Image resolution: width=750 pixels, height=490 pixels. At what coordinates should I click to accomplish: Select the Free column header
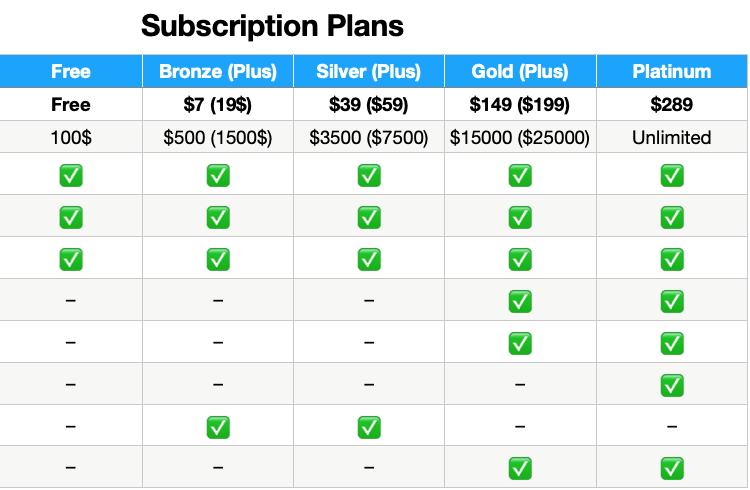[x=71, y=72]
